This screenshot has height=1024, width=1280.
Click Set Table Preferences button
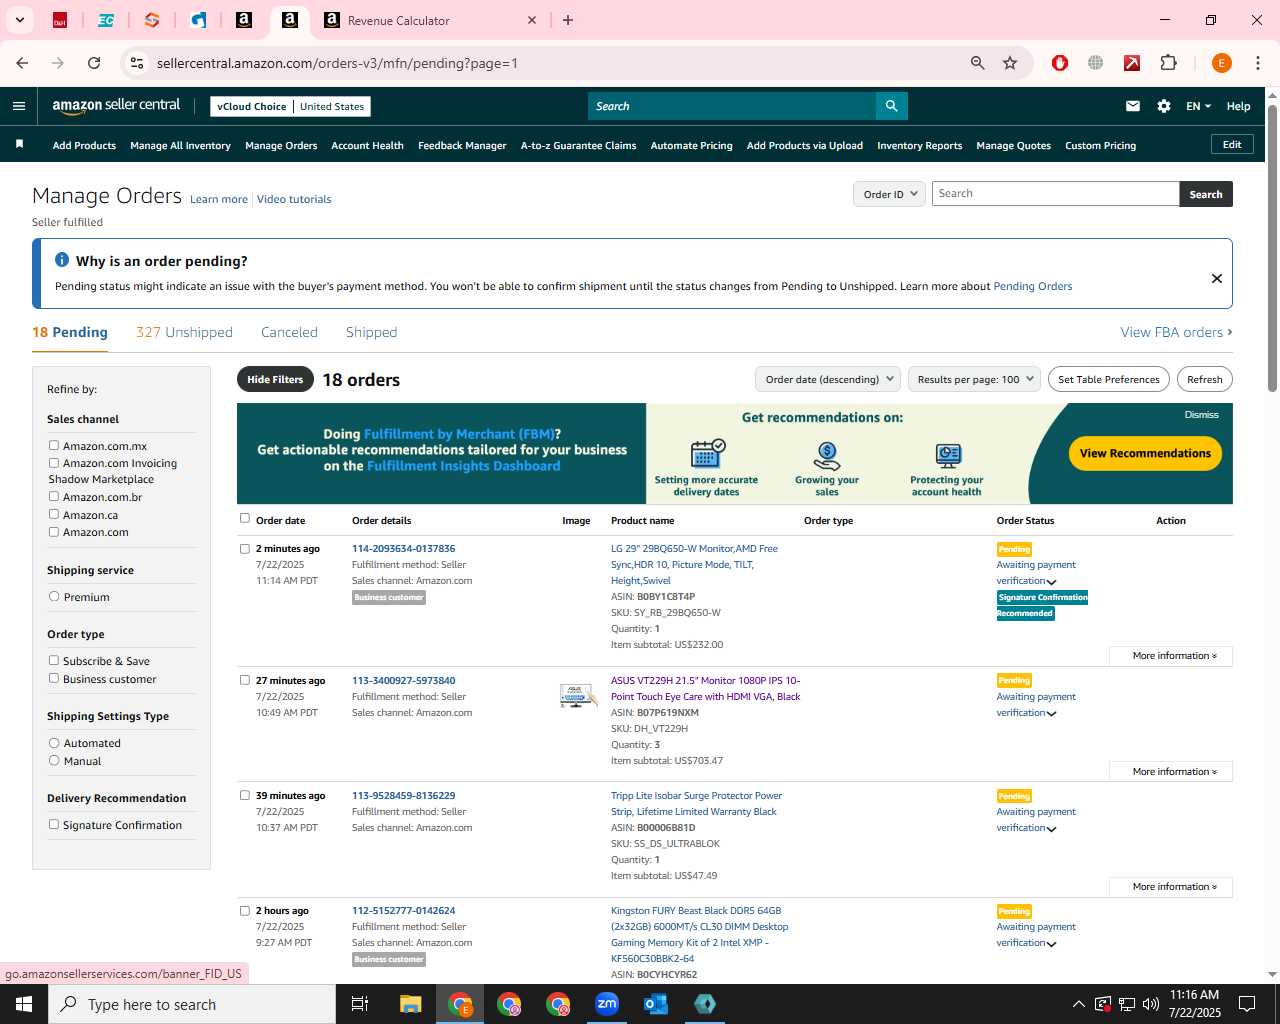1109,379
